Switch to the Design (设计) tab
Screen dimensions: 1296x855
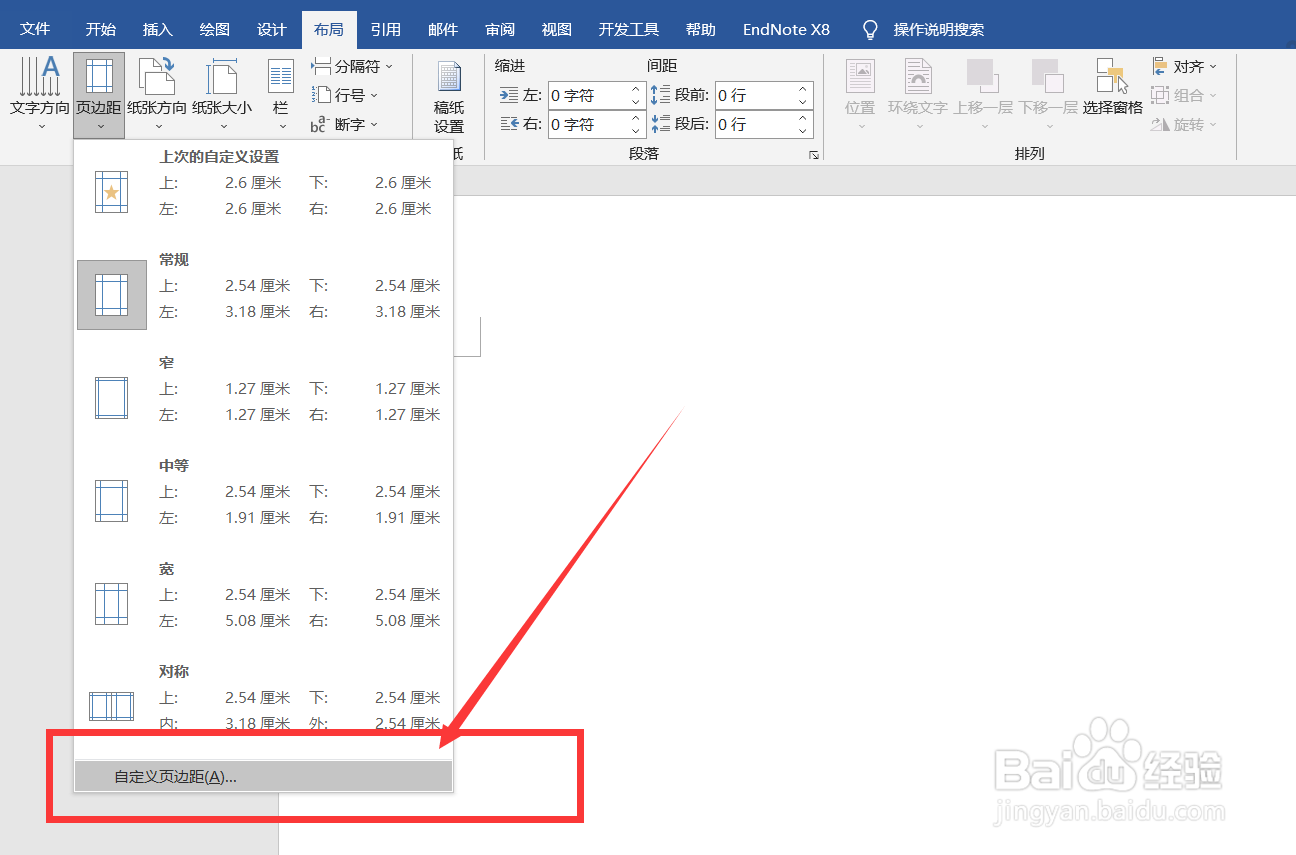point(271,29)
